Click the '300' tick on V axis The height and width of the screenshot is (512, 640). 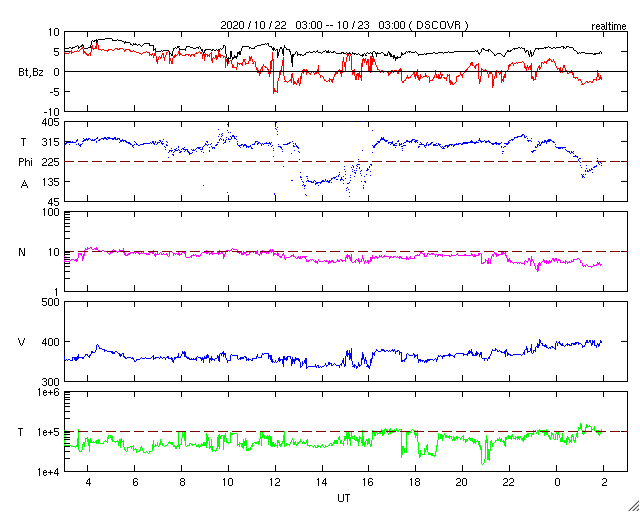(x=53, y=382)
